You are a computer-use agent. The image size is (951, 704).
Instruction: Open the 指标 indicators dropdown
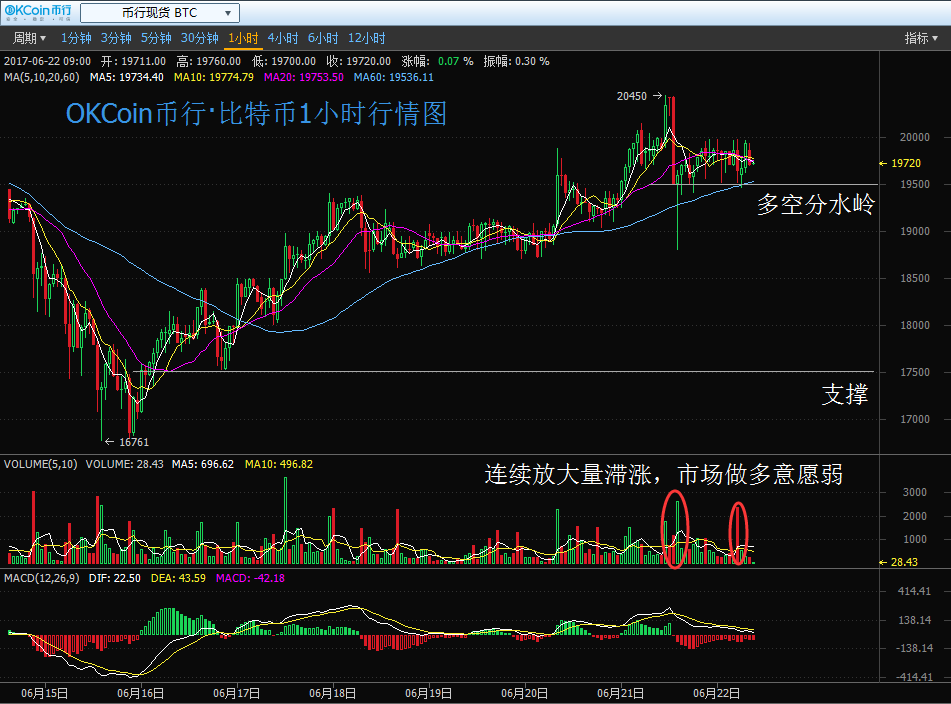pyautogui.click(x=921, y=38)
